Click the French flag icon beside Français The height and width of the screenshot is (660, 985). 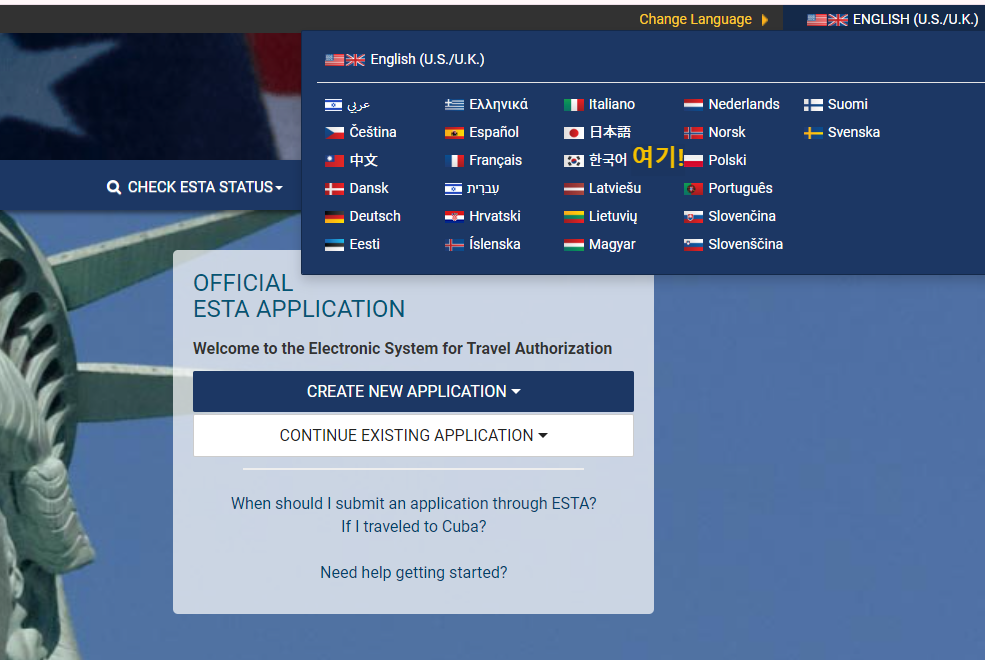tap(454, 161)
